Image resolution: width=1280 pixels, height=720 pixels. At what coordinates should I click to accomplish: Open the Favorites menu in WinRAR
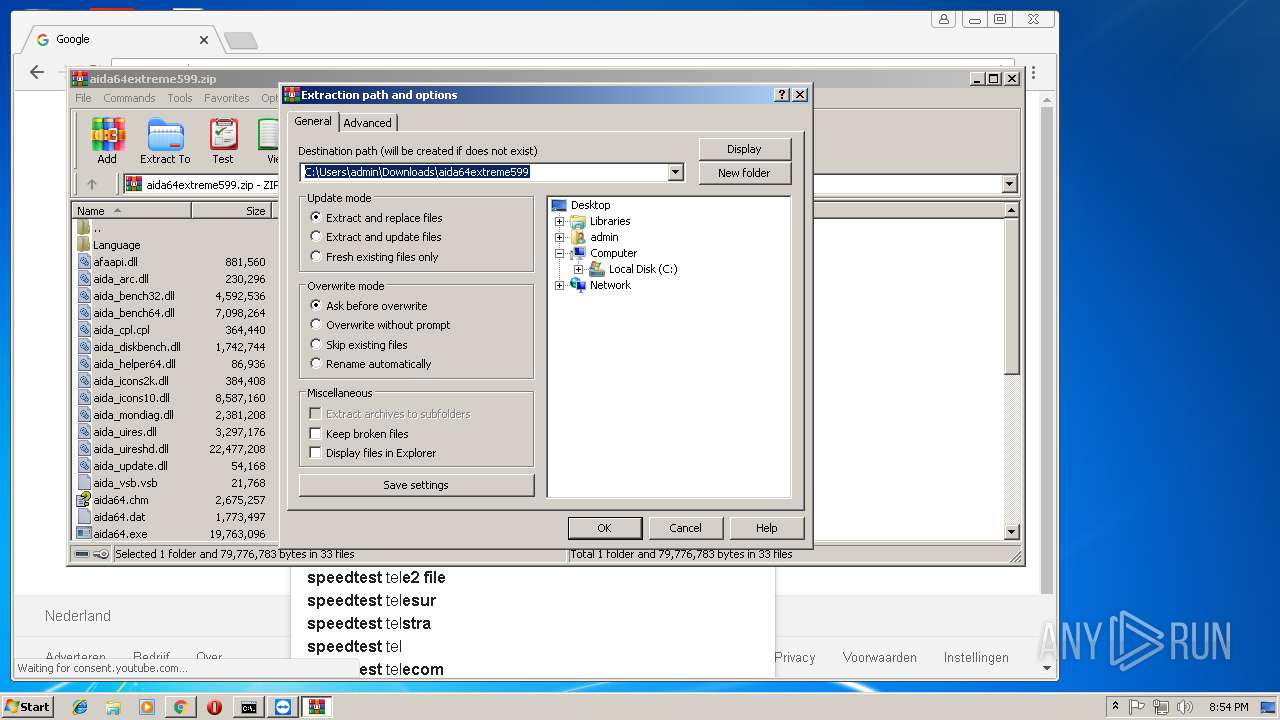pyautogui.click(x=227, y=98)
